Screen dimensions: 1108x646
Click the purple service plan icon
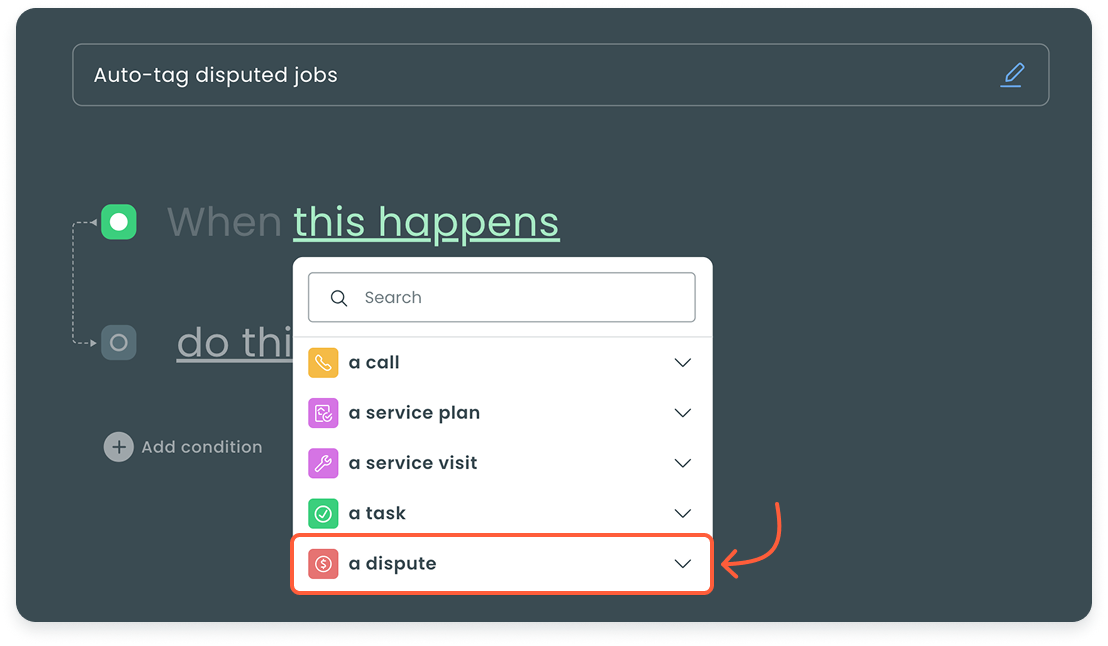pyautogui.click(x=323, y=413)
